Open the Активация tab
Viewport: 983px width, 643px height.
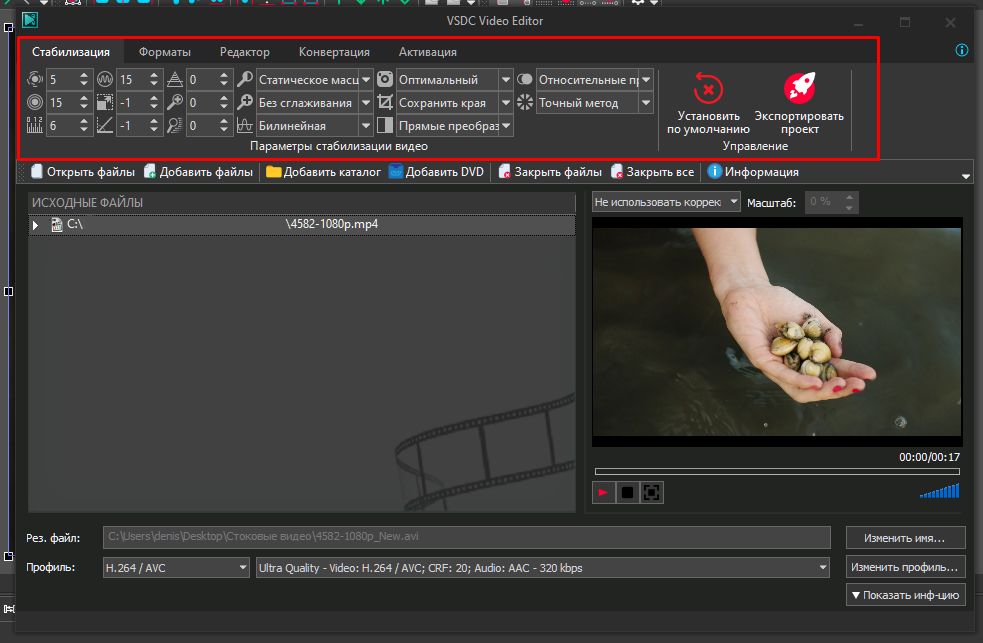428,52
